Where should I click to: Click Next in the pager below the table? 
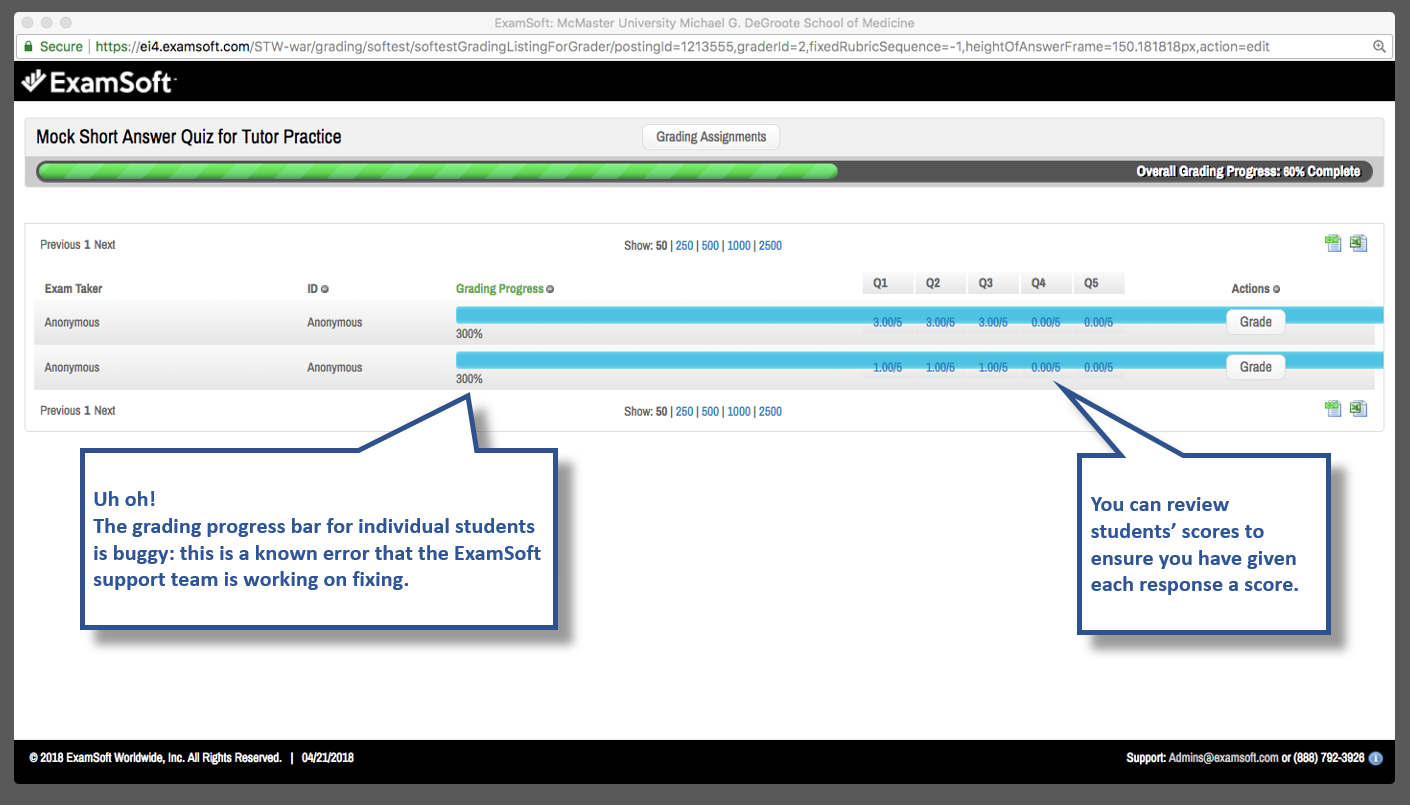[x=105, y=411]
